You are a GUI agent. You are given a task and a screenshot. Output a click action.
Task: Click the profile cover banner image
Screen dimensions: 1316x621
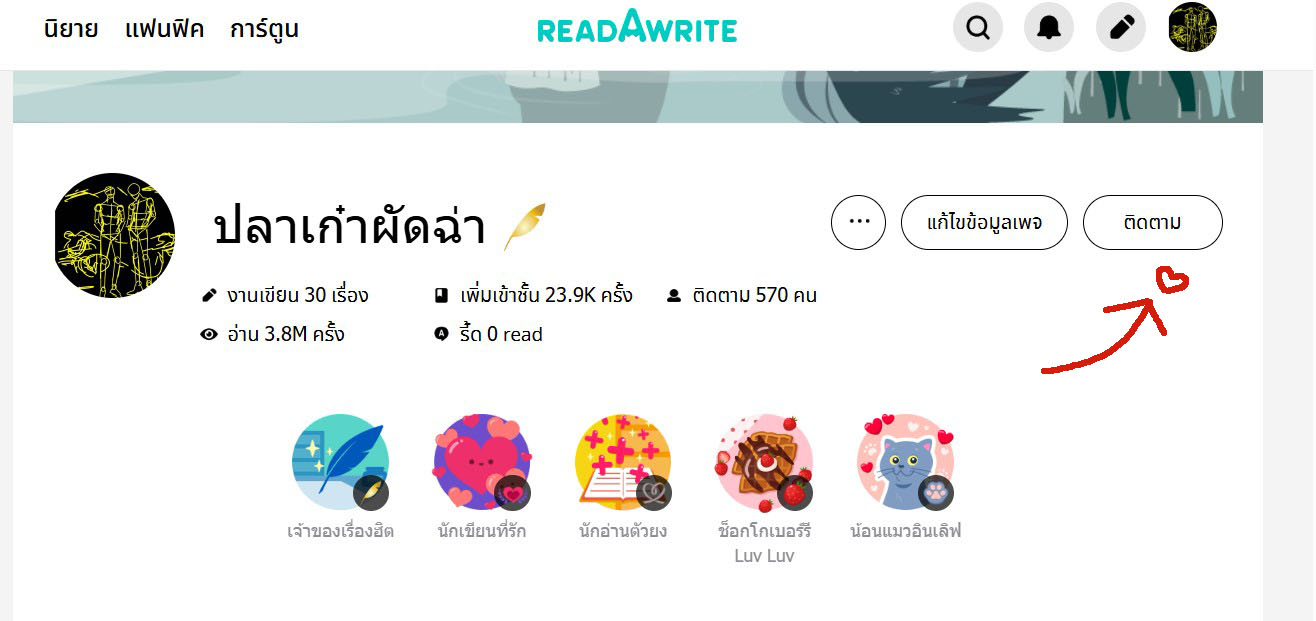tap(637, 97)
